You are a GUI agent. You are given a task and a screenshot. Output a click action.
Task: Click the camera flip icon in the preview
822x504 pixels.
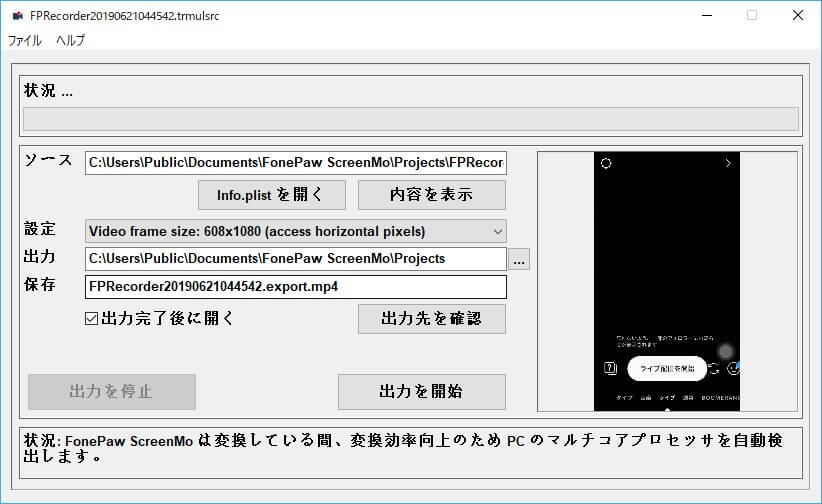tap(714, 369)
